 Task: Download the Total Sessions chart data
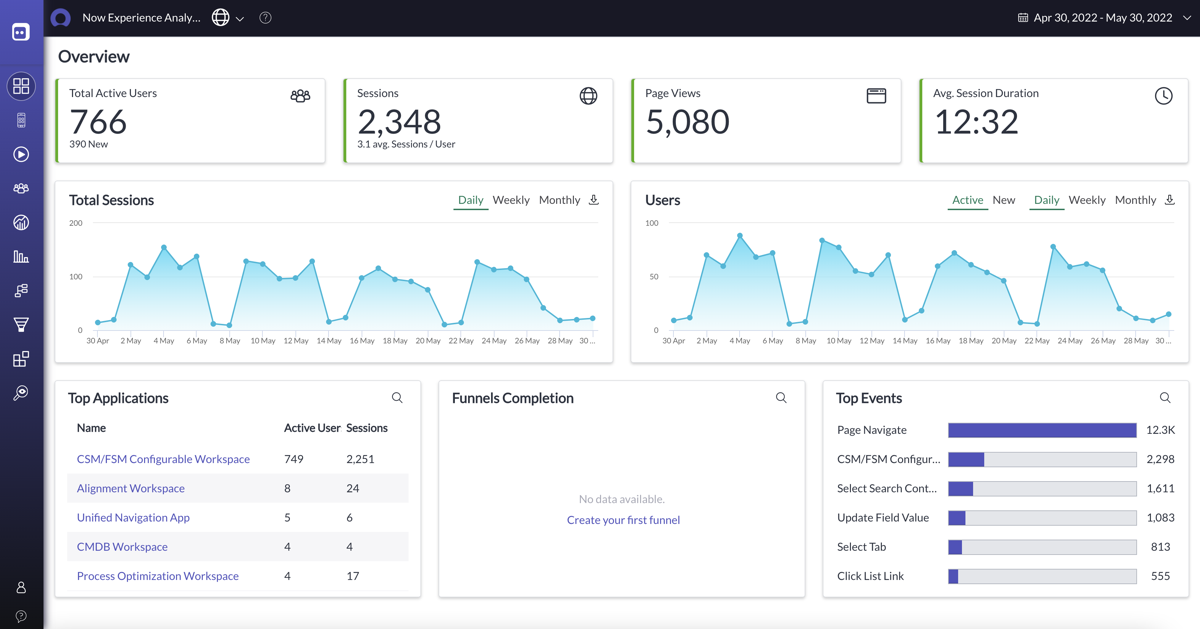[x=594, y=200]
